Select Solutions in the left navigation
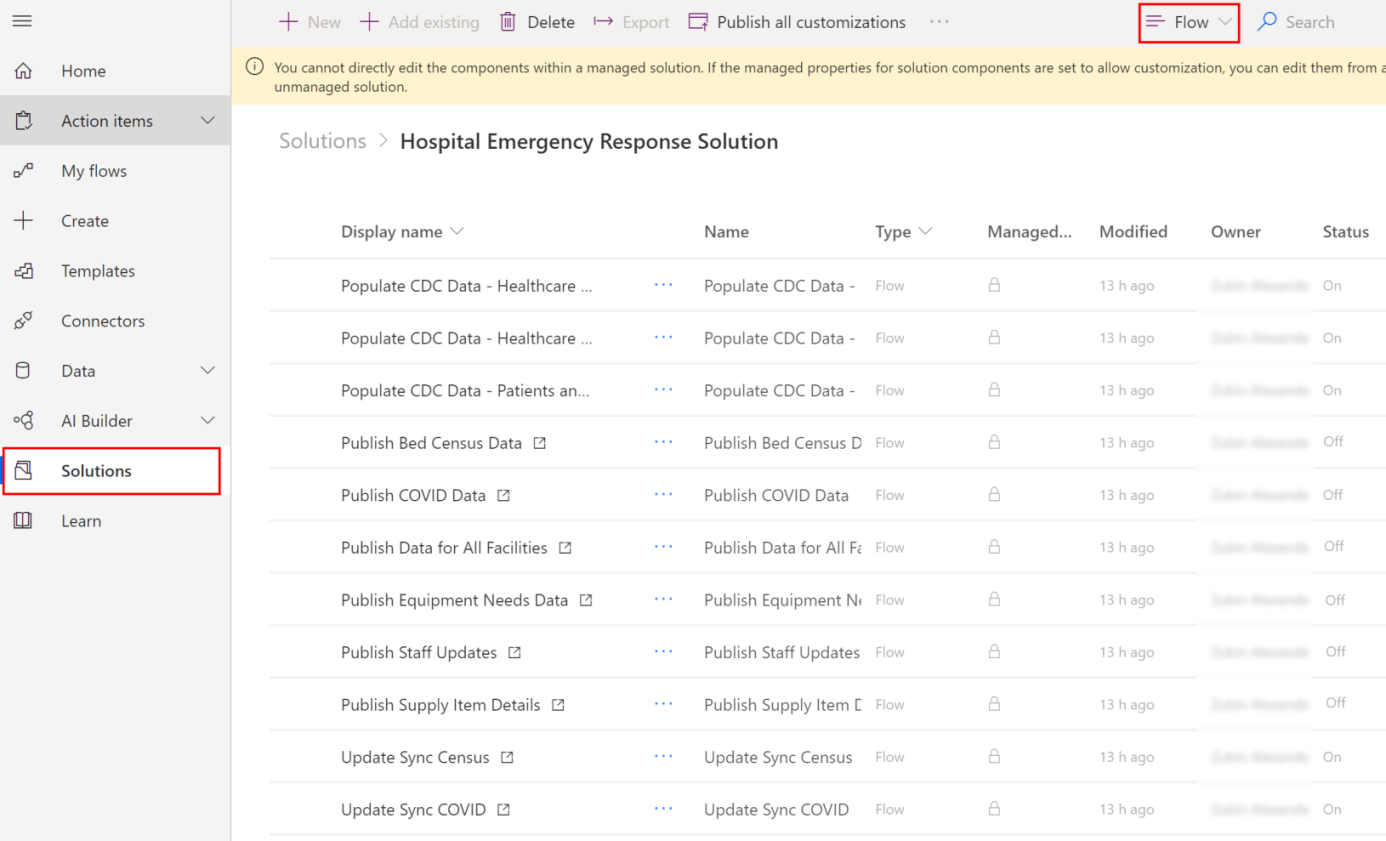The image size is (1386, 841). point(96,471)
